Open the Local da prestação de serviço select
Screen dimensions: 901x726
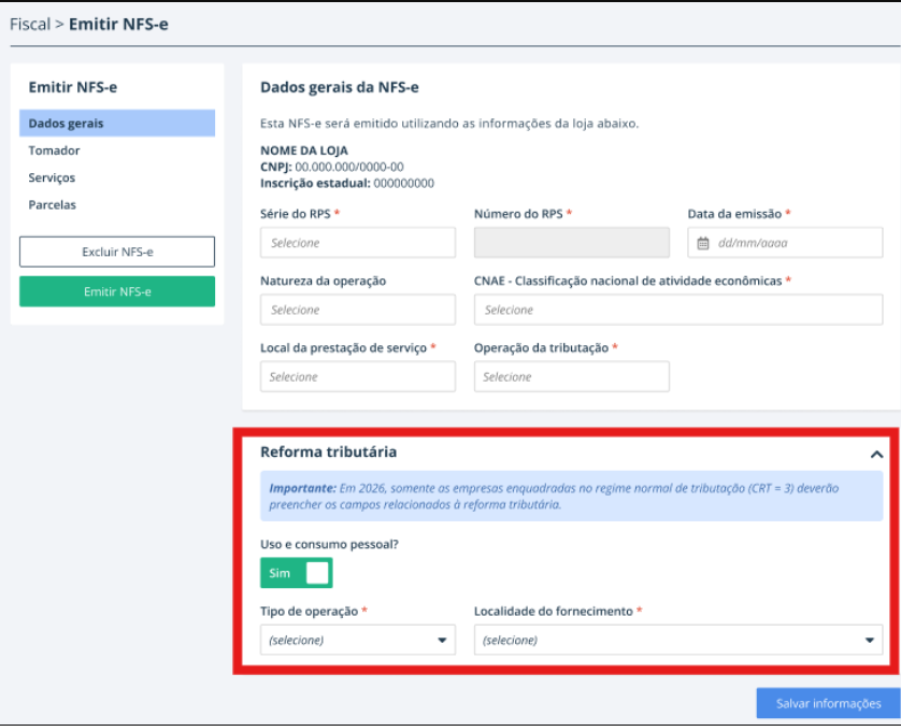coord(358,377)
